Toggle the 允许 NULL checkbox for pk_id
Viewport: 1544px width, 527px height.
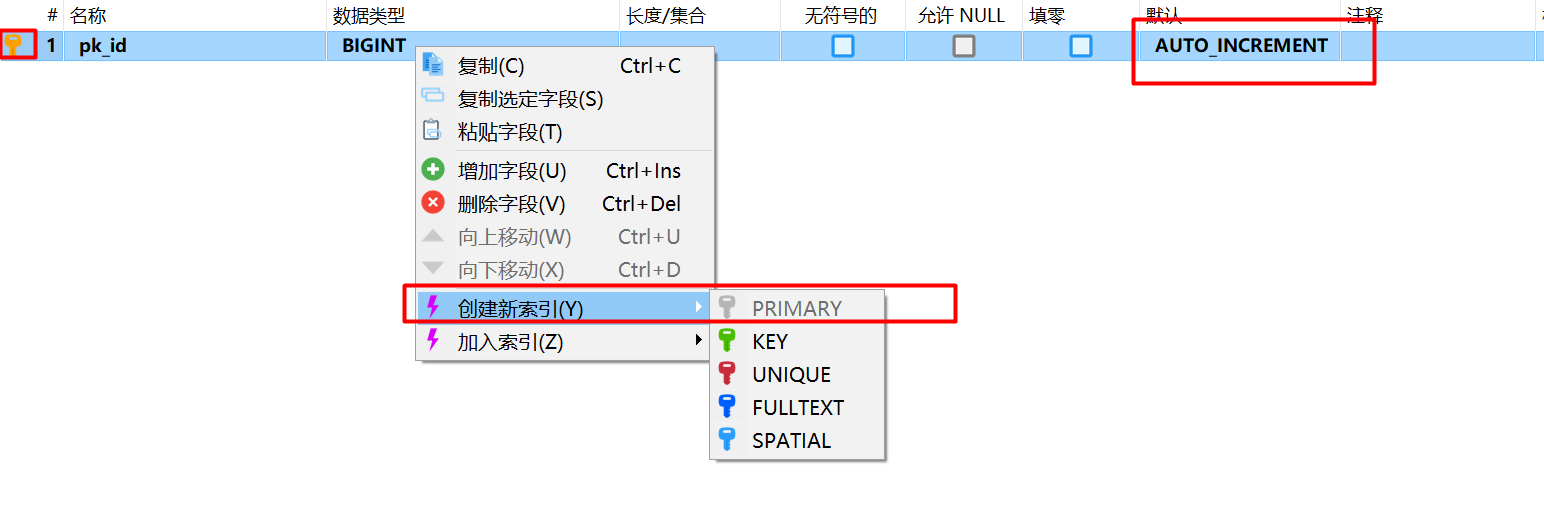coord(963,46)
